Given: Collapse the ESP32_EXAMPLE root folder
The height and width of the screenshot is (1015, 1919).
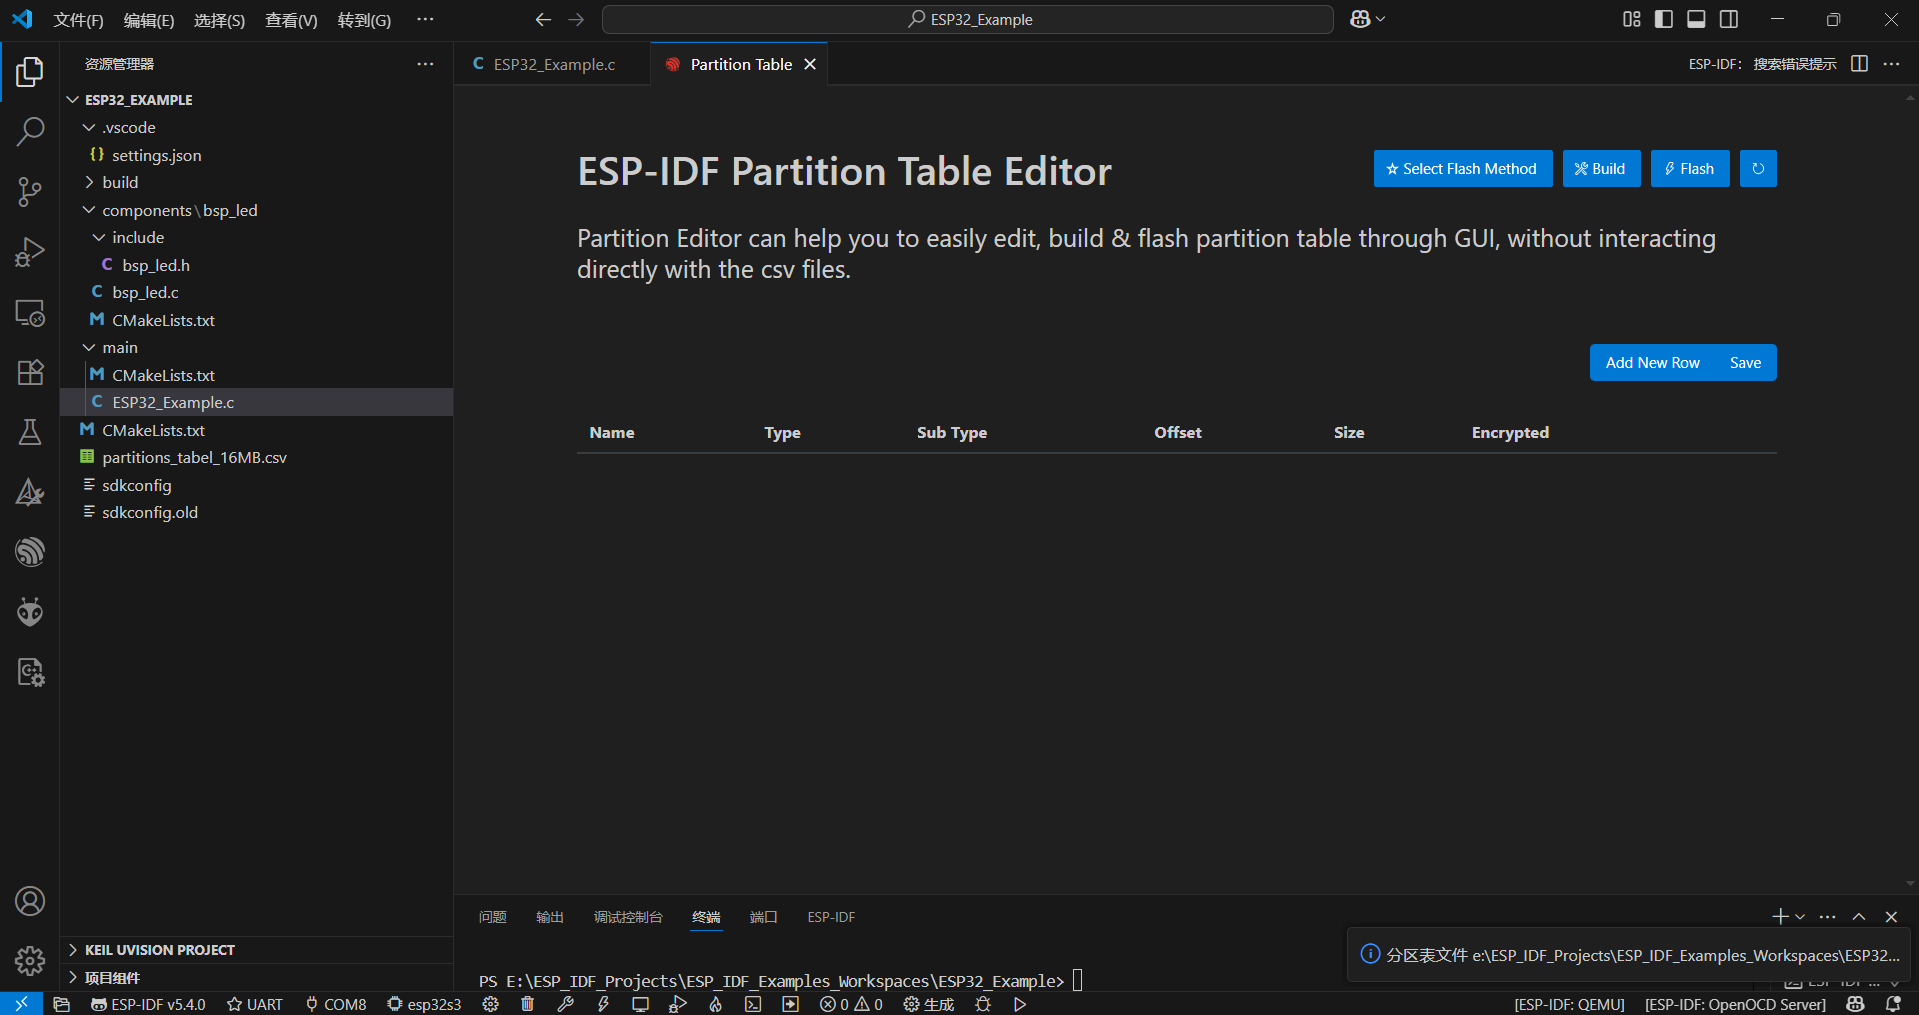Looking at the screenshot, I should tap(72, 100).
